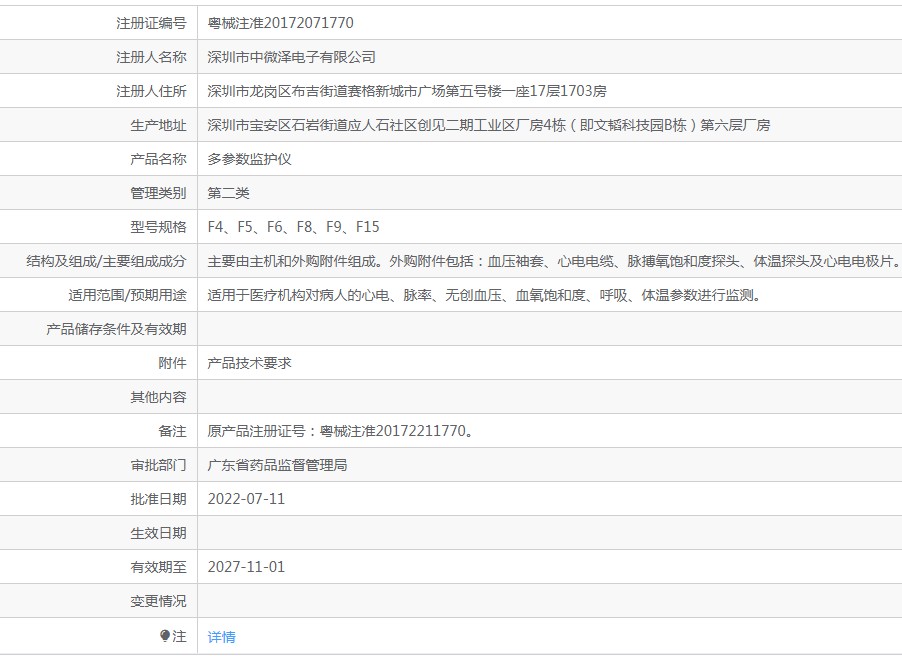This screenshot has height=656, width=902.
Task: Click the intended use text starting 适用于医疗机构
Action: coord(484,295)
